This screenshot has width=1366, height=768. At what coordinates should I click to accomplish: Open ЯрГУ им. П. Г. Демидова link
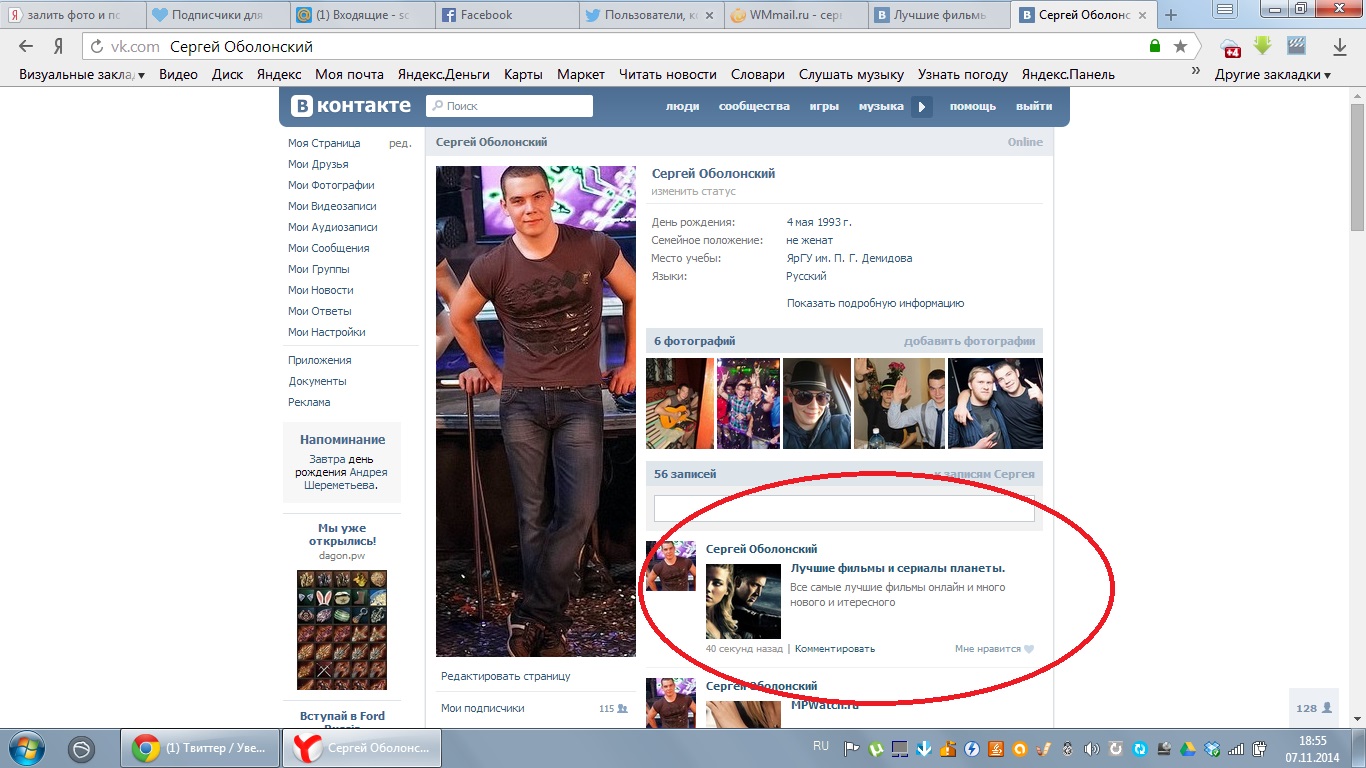pos(849,258)
